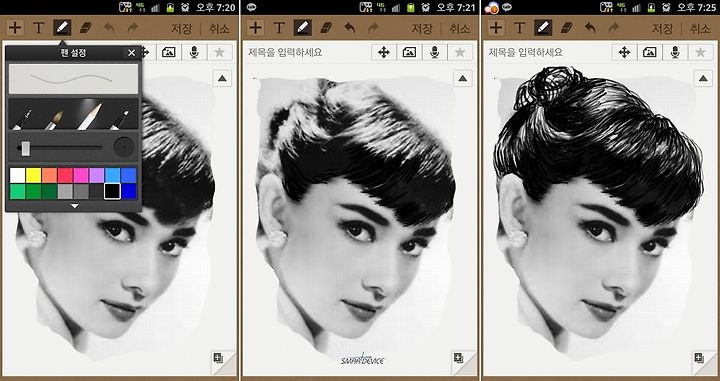Choose the pencil type in pen settings
The image size is (720, 381).
(90, 116)
